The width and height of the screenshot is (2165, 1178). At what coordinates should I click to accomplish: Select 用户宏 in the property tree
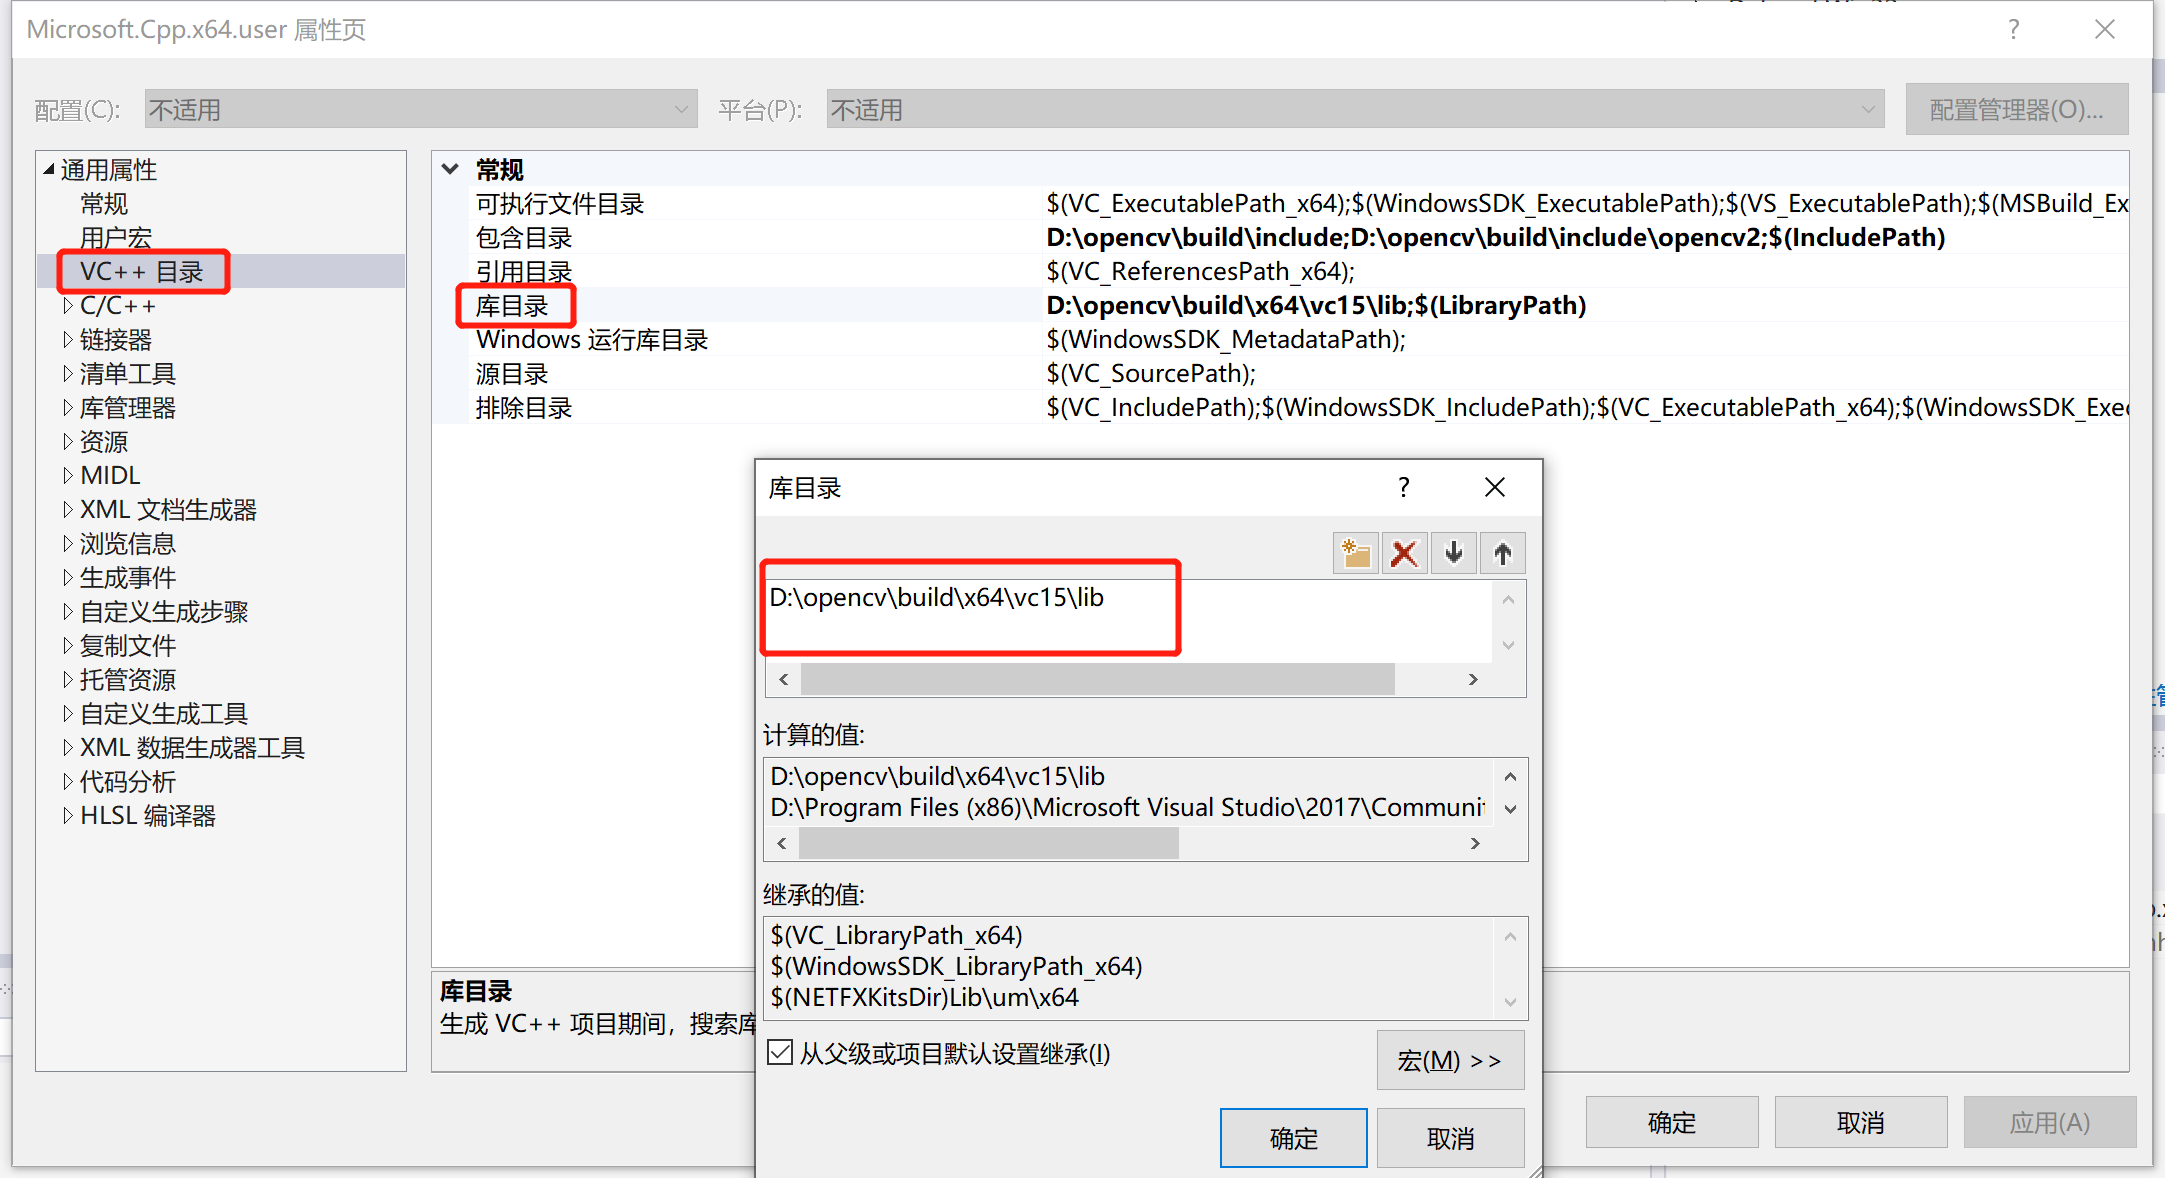point(116,238)
